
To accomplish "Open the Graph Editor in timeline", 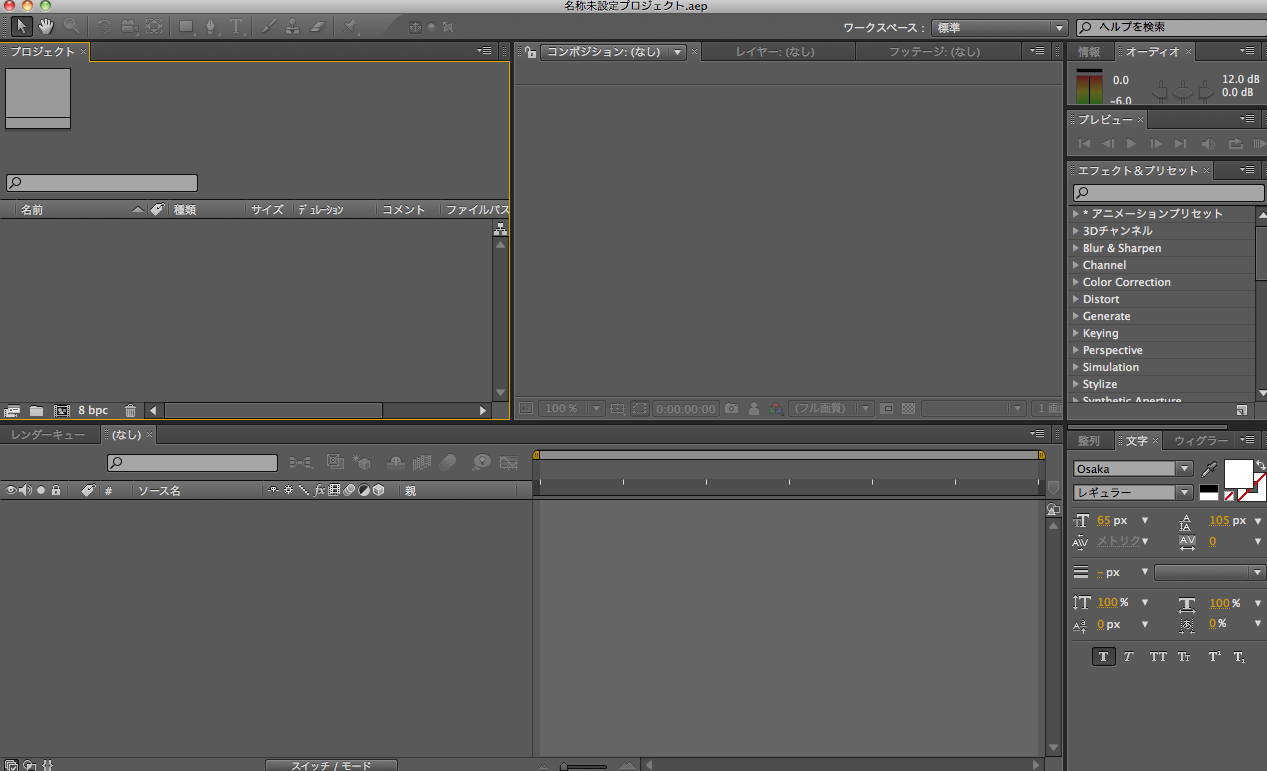I will [x=509, y=462].
